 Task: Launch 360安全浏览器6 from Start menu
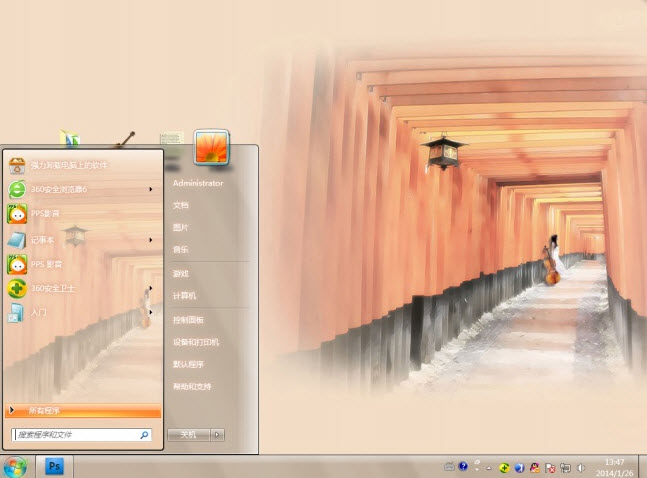click(83, 189)
